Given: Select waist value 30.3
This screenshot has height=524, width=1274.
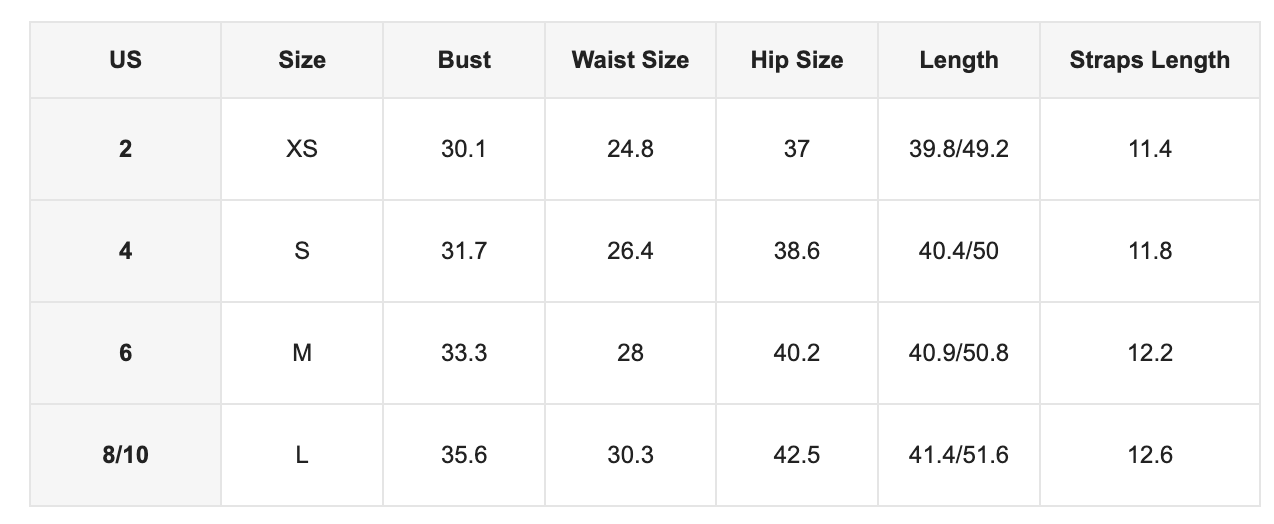Looking at the screenshot, I should (630, 455).
